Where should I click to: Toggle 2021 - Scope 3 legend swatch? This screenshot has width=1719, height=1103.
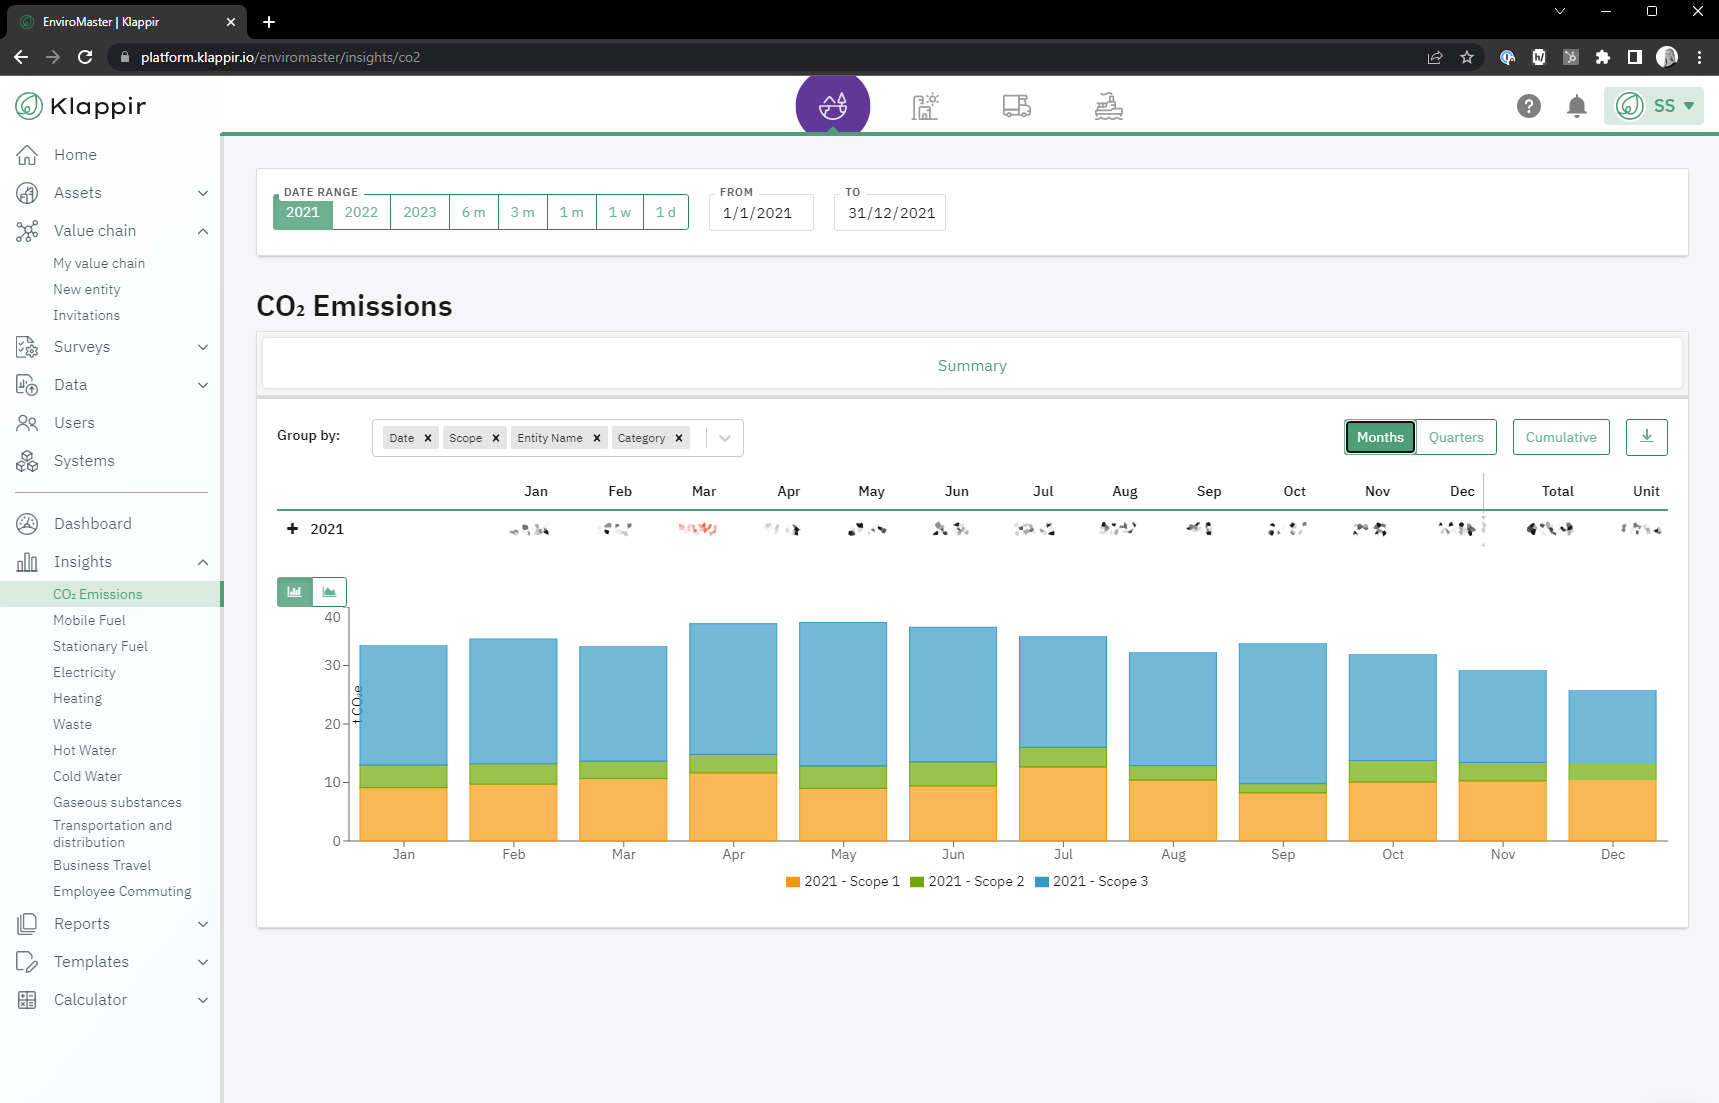point(1042,882)
